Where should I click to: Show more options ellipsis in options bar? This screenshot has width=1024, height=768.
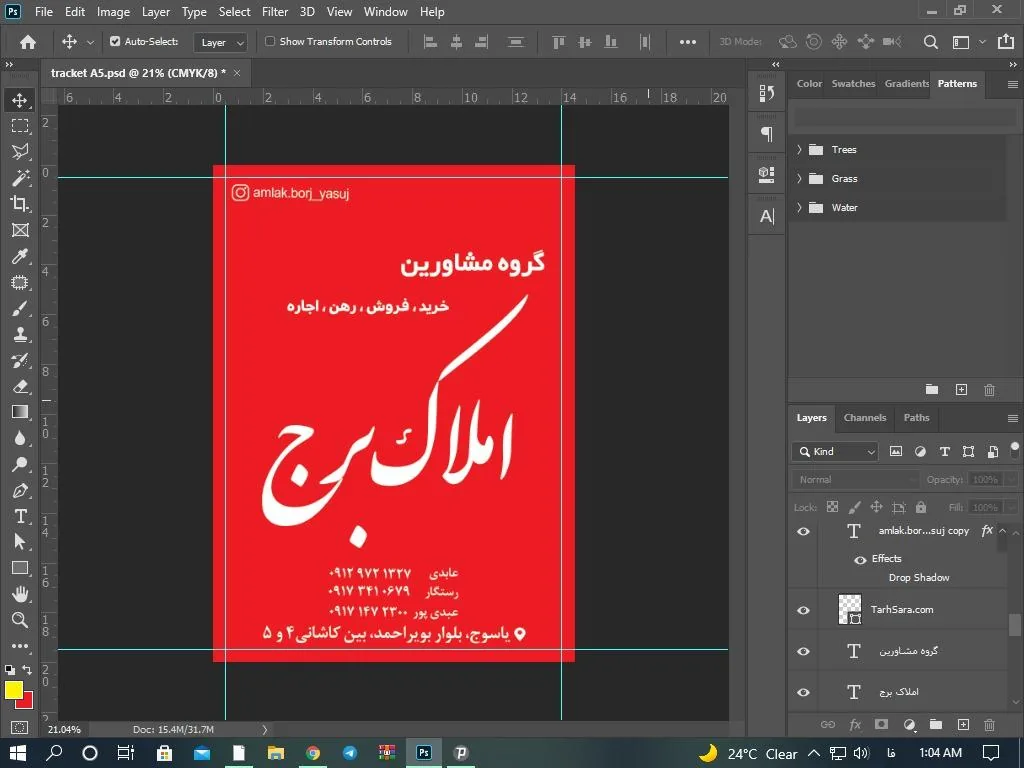point(688,42)
